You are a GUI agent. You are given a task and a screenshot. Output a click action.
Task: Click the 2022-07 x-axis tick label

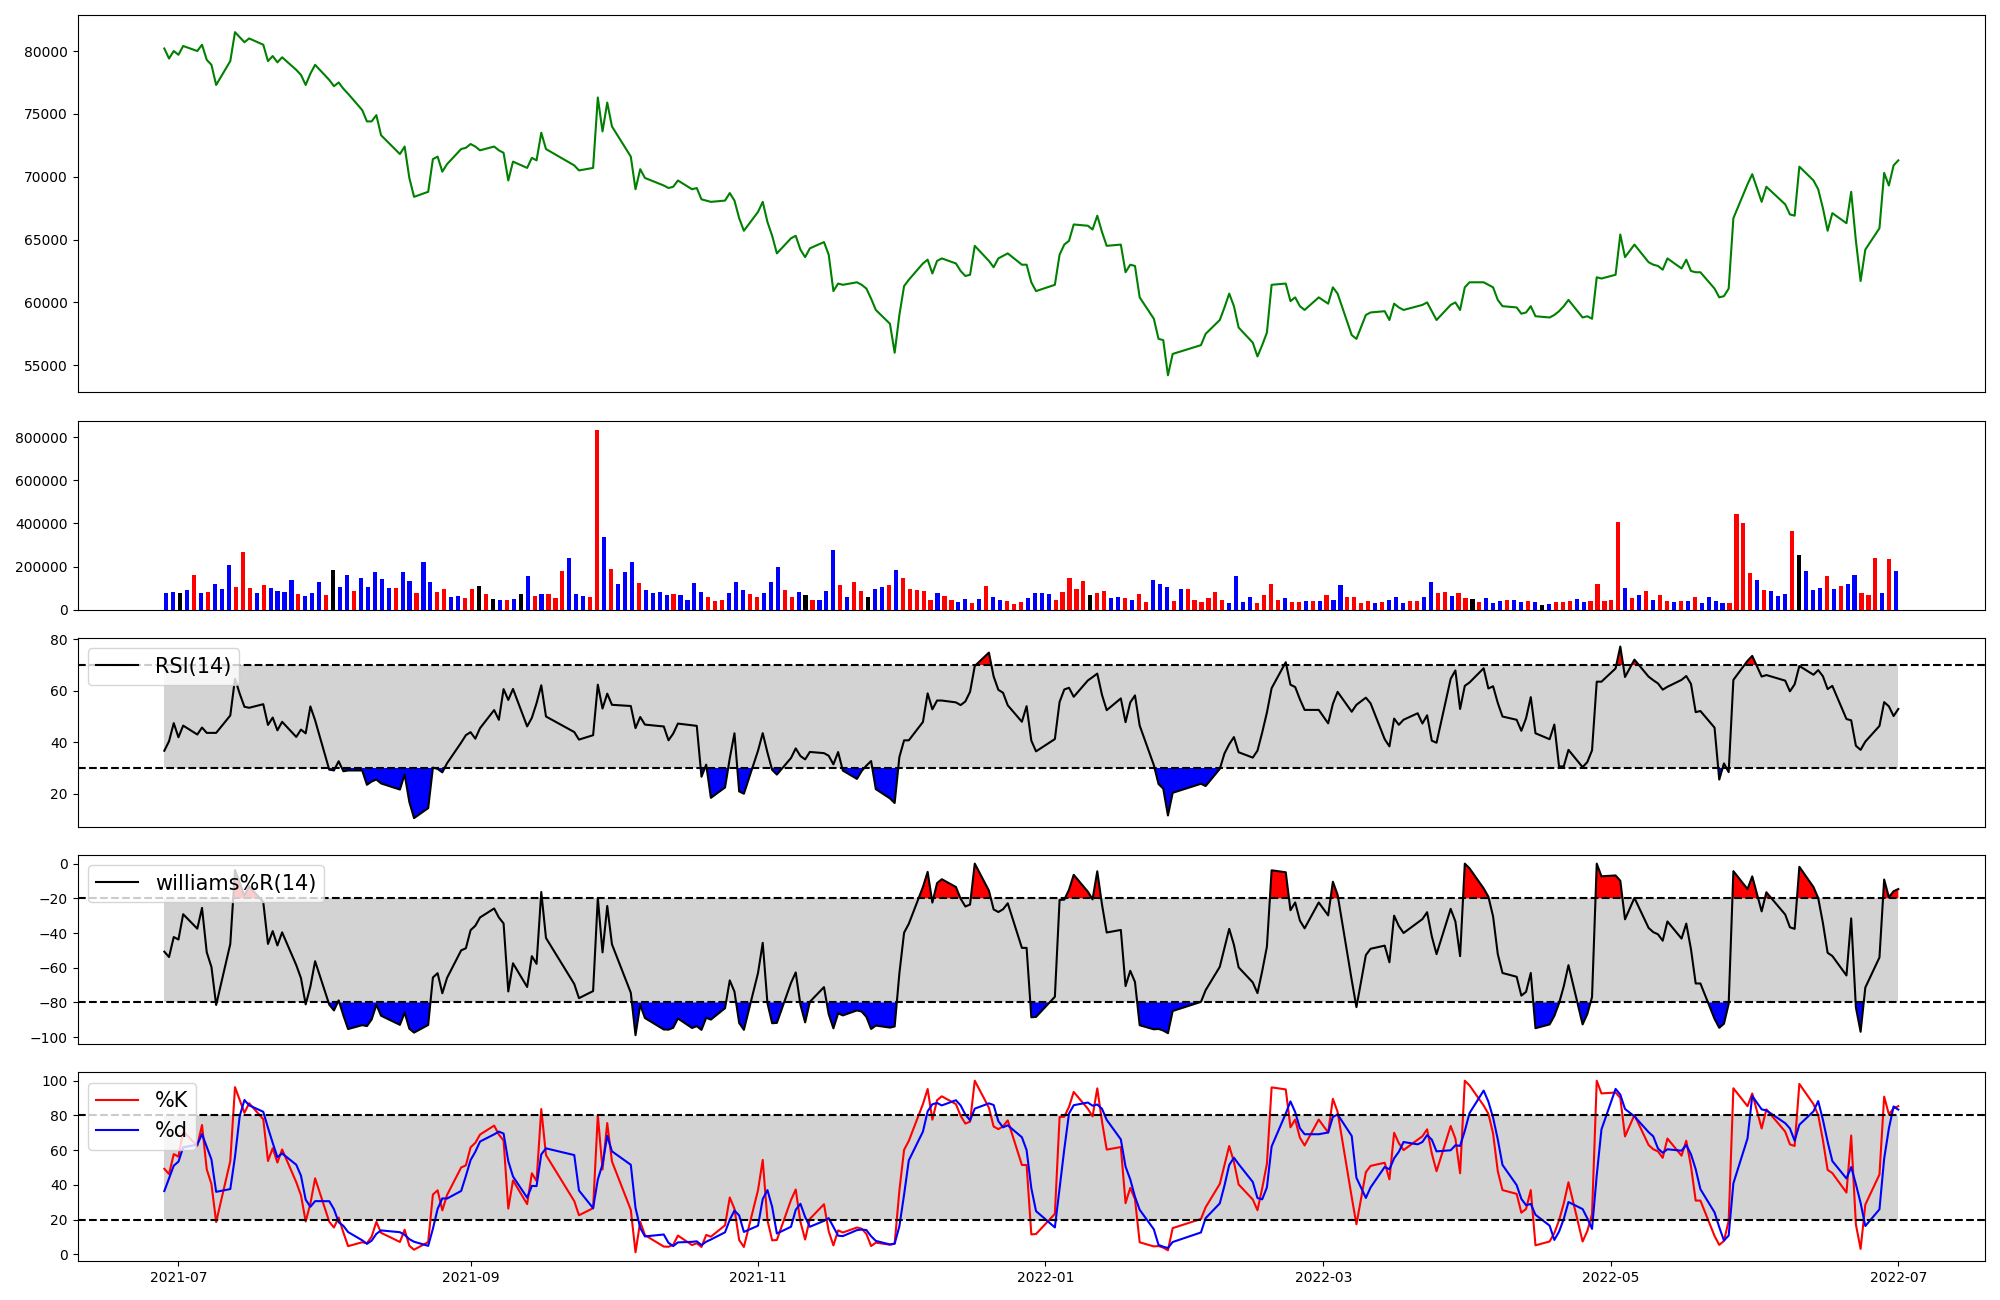click(1898, 1277)
